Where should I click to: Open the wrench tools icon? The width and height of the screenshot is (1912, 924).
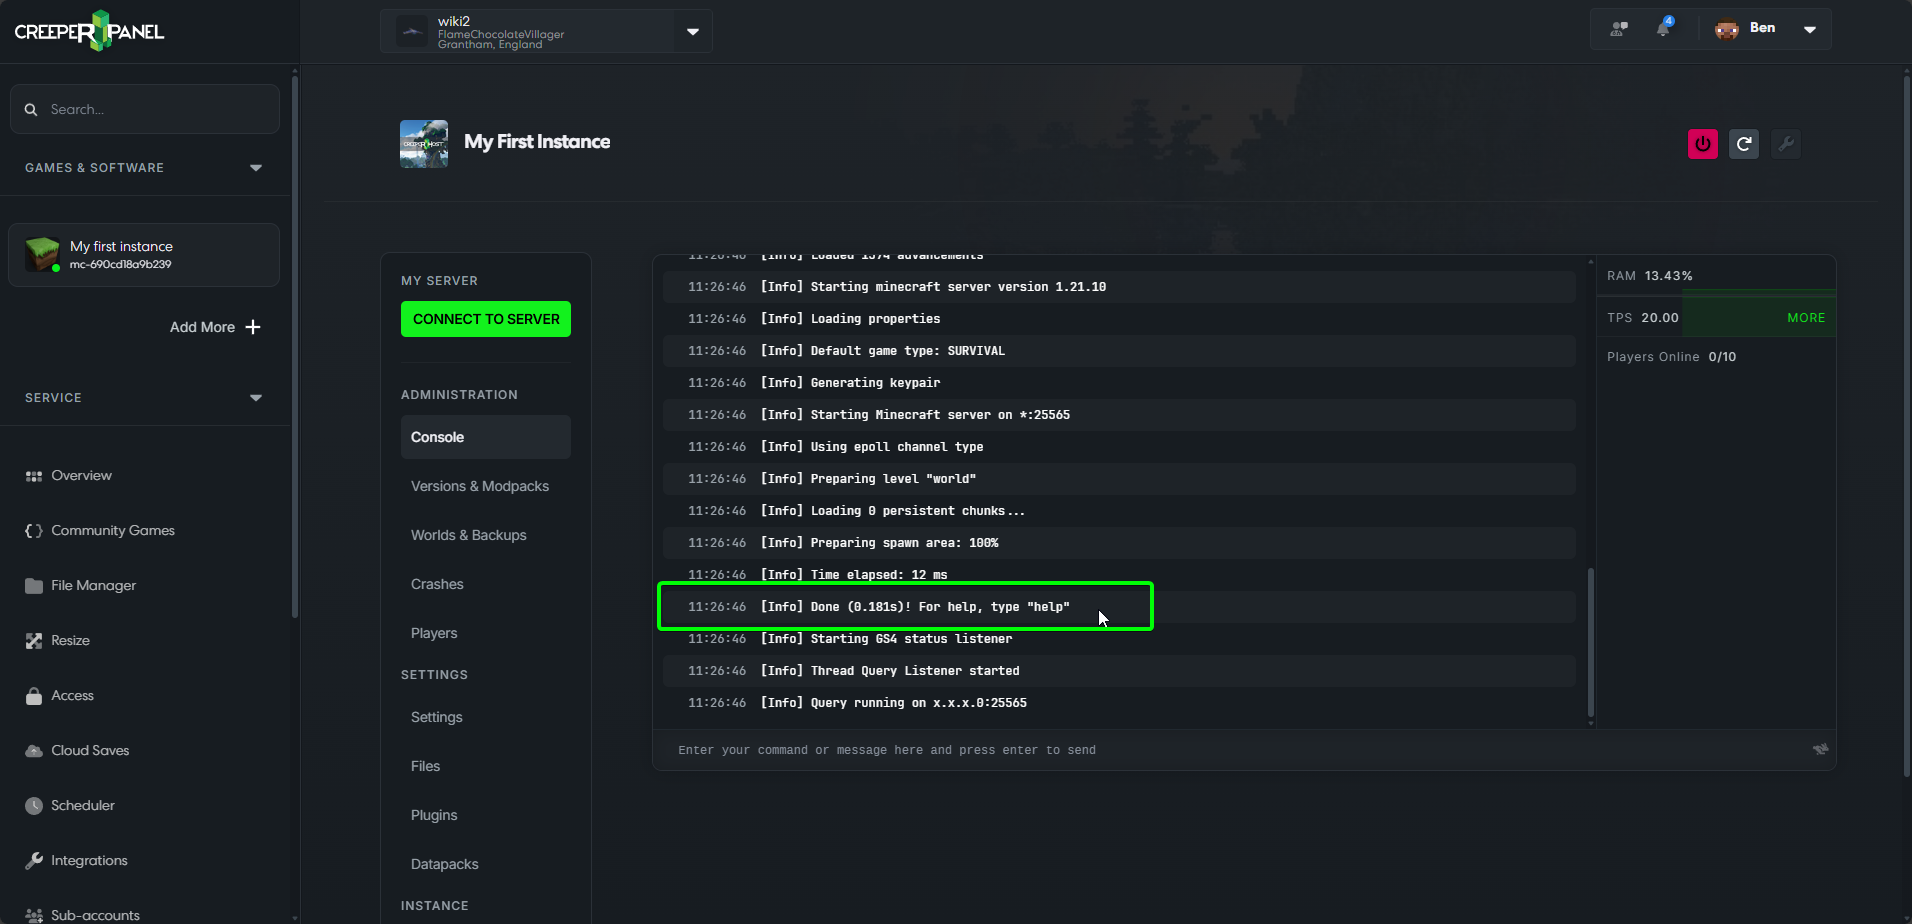1786,144
